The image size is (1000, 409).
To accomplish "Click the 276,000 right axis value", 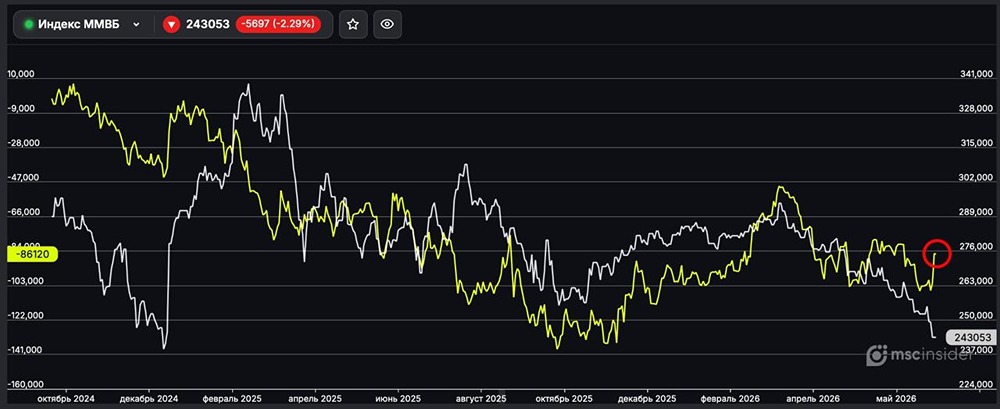I will 976,247.
